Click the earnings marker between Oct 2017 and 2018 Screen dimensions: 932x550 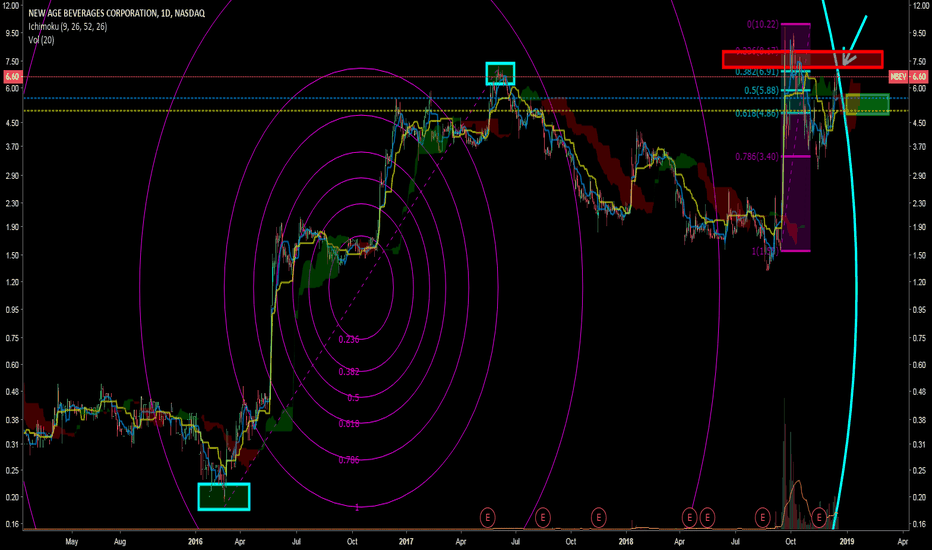click(598, 517)
